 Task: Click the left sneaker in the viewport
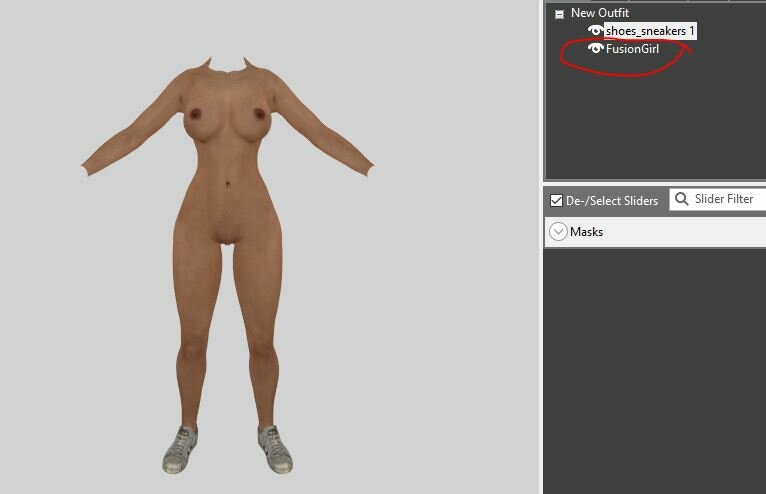pyautogui.click(x=180, y=450)
